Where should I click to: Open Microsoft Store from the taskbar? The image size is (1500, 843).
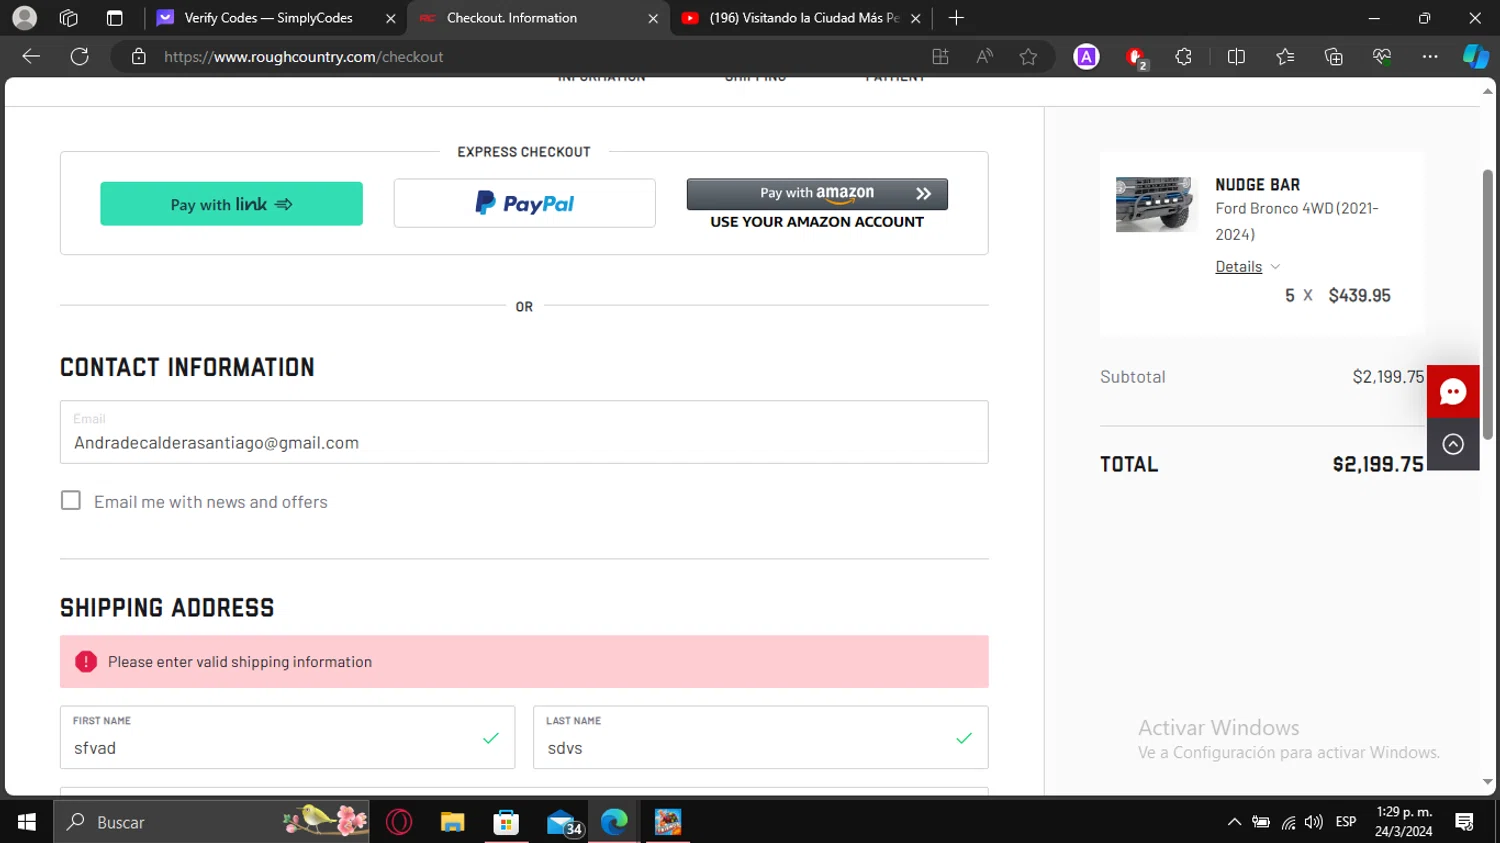[x=506, y=822]
